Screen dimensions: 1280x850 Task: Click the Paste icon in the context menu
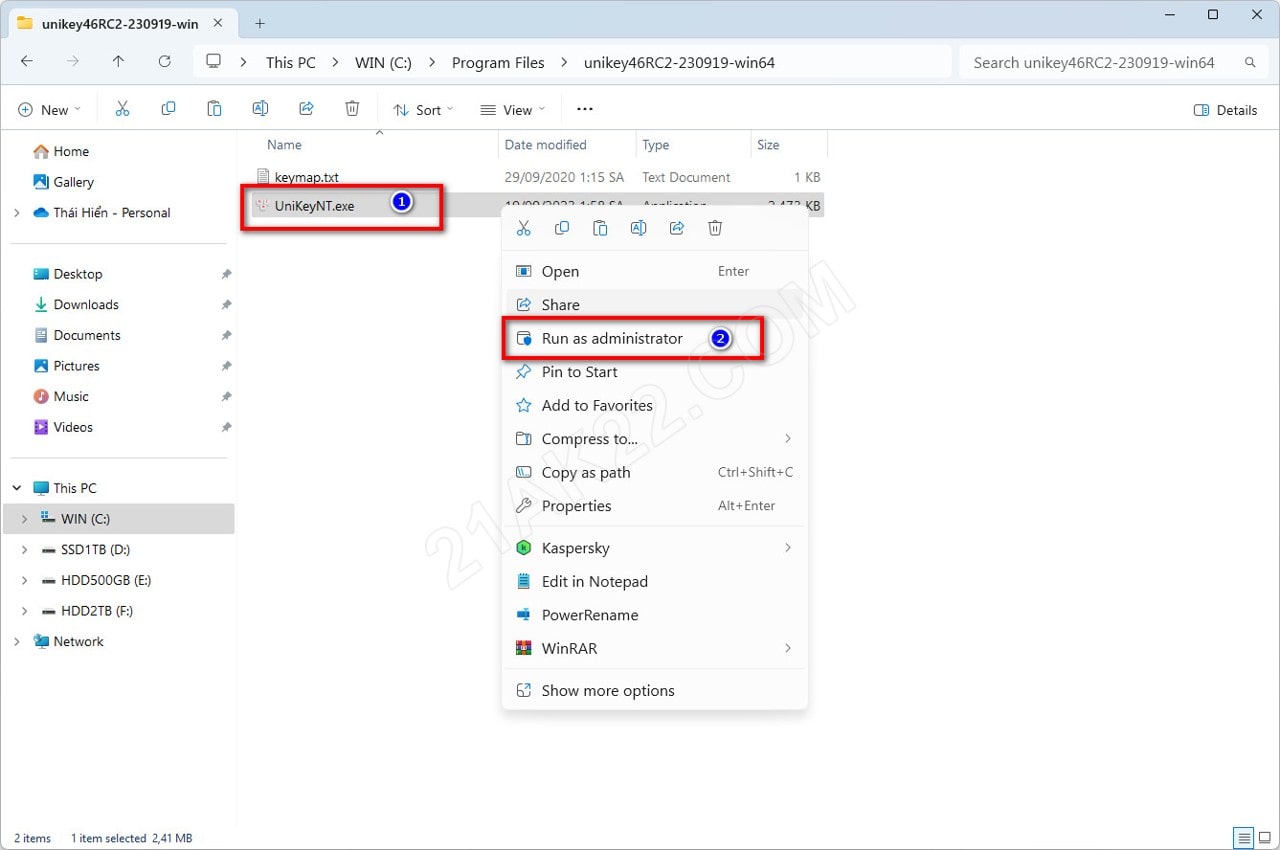(x=600, y=228)
